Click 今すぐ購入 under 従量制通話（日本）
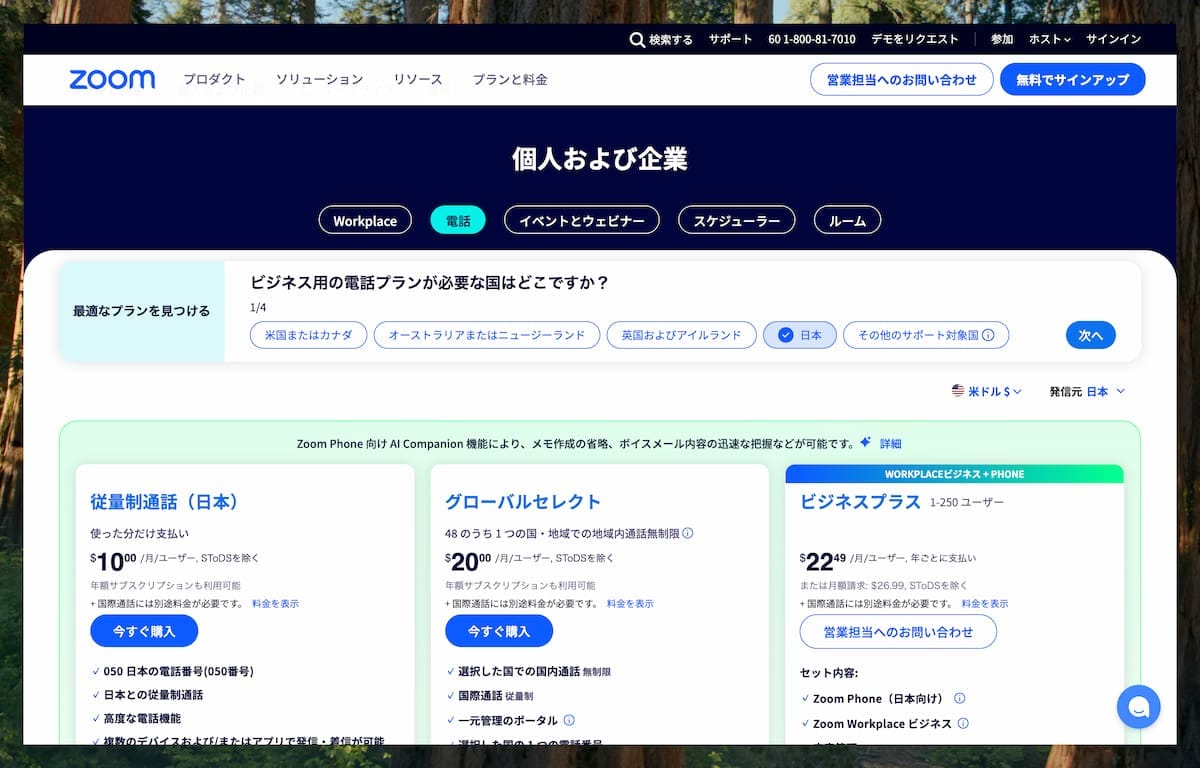This screenshot has width=1200, height=768. click(x=144, y=631)
